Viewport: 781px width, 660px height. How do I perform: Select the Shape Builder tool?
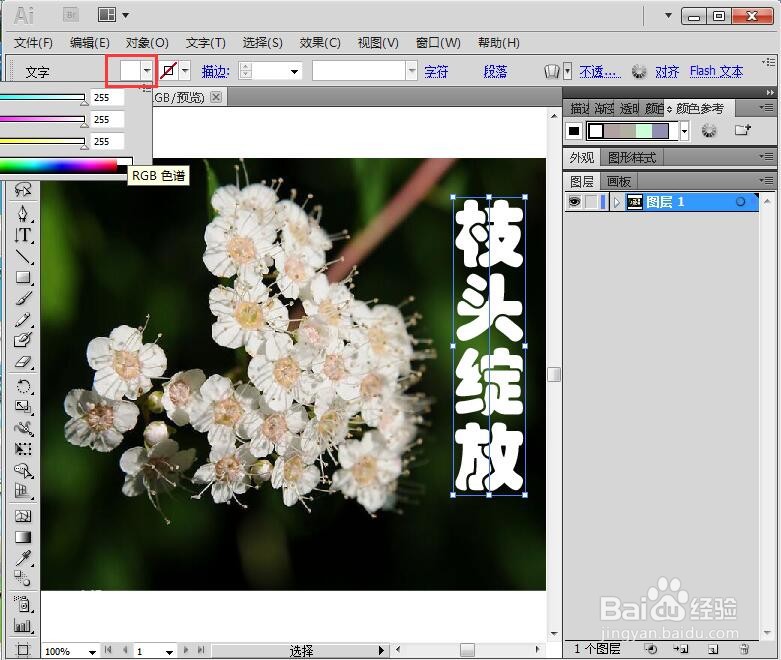(23, 470)
